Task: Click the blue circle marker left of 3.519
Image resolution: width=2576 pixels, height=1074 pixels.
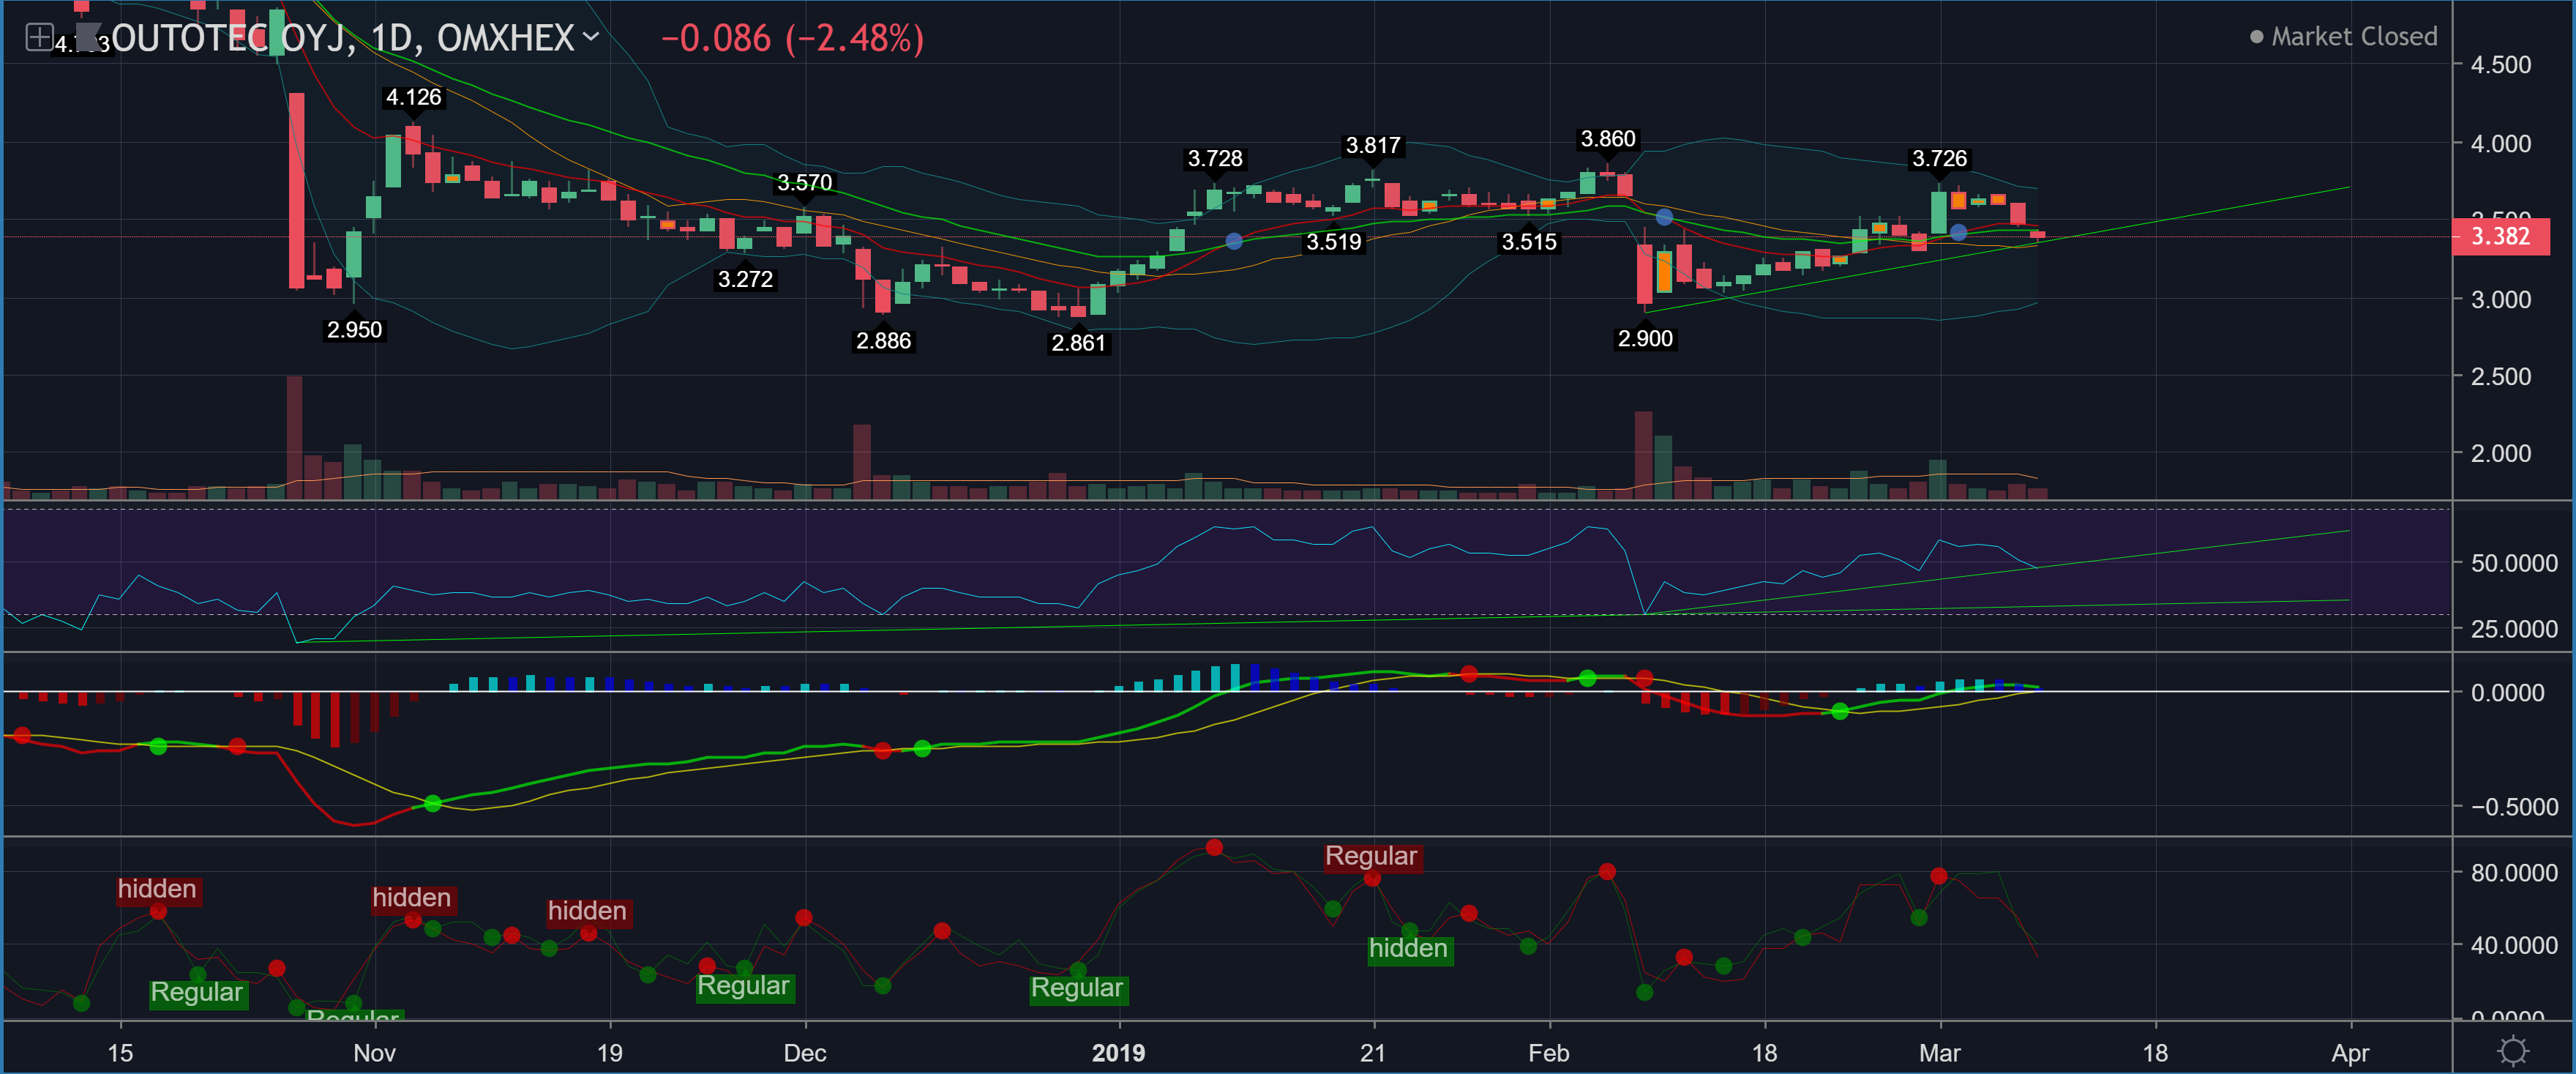Action: 1233,241
